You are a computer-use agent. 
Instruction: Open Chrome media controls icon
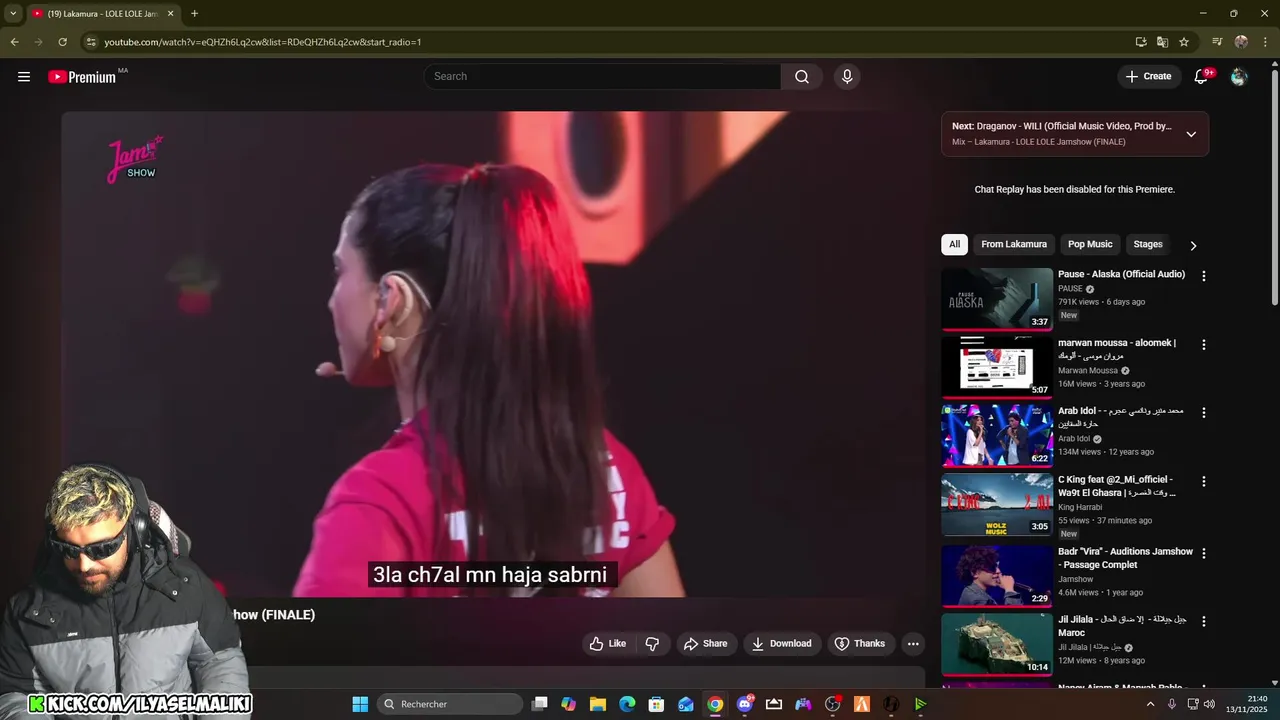(x=1217, y=42)
